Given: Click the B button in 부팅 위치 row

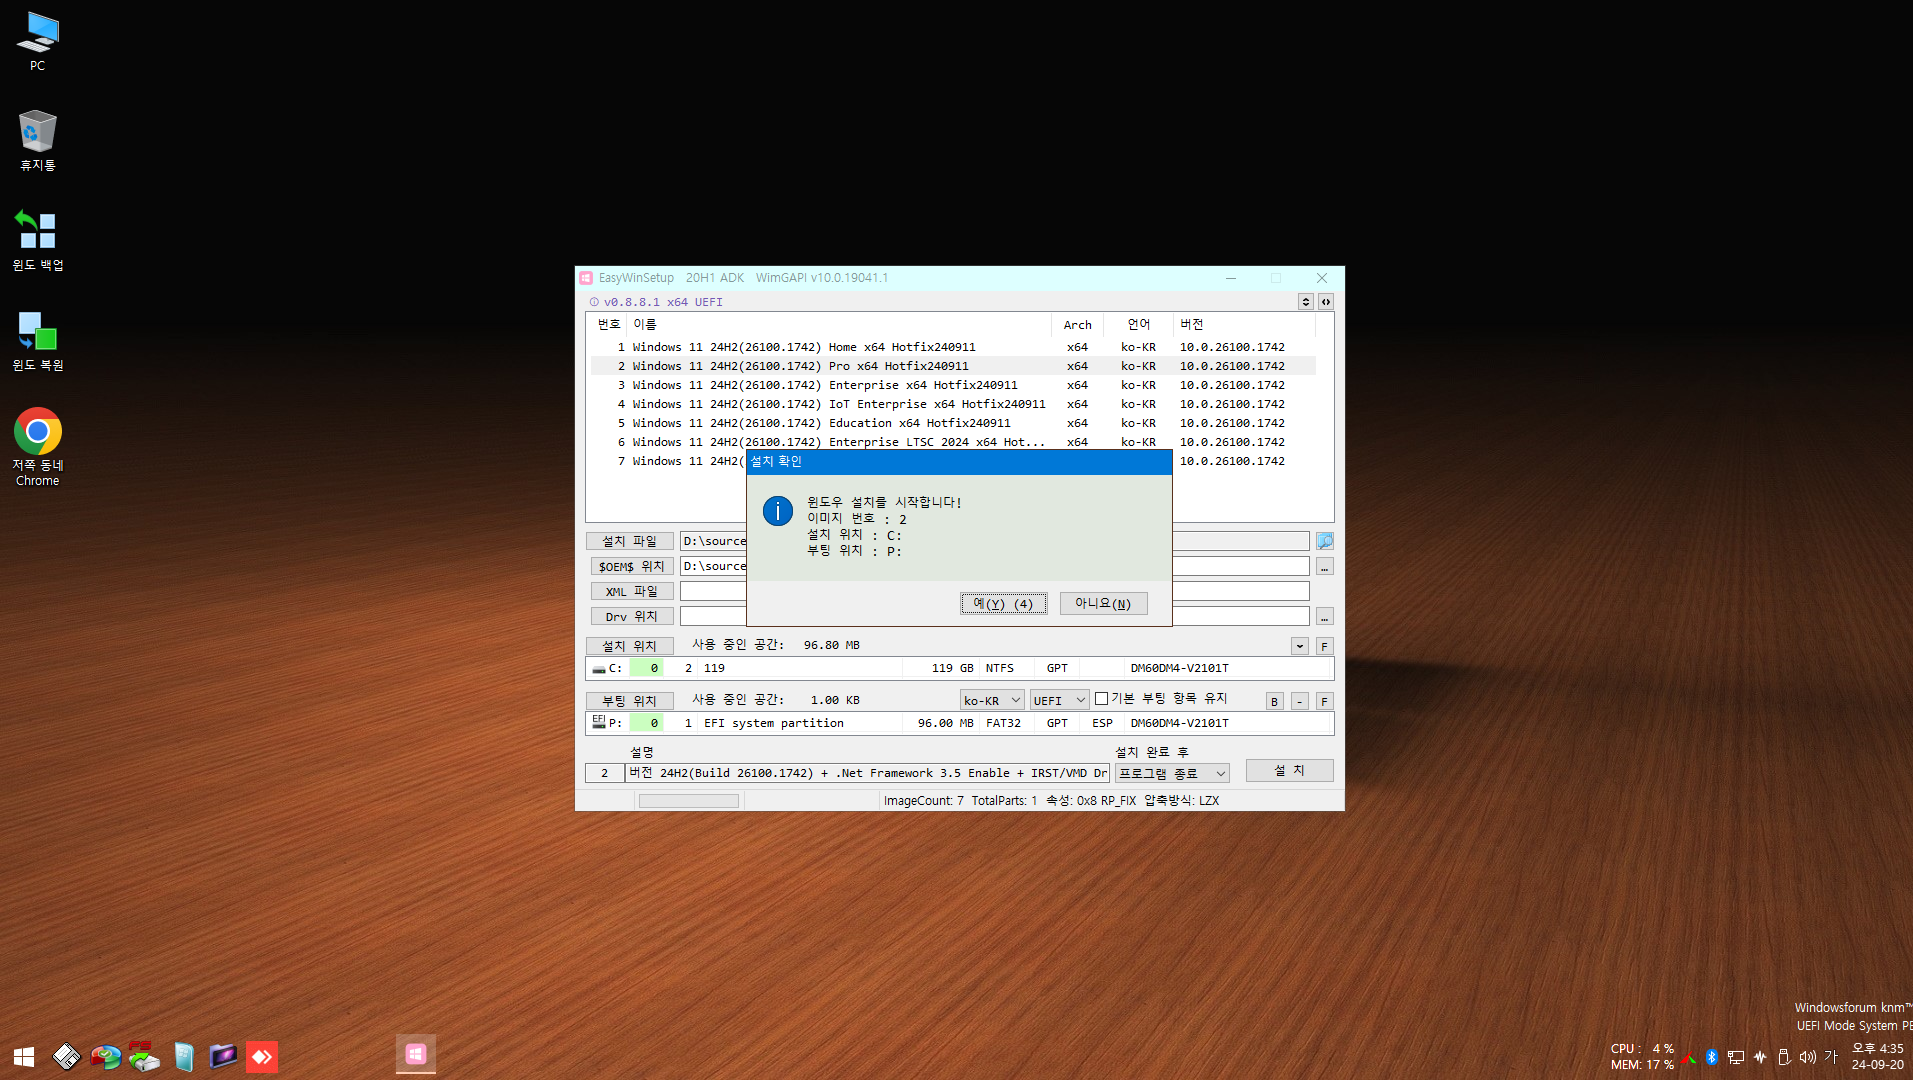Looking at the screenshot, I should pyautogui.click(x=1274, y=701).
